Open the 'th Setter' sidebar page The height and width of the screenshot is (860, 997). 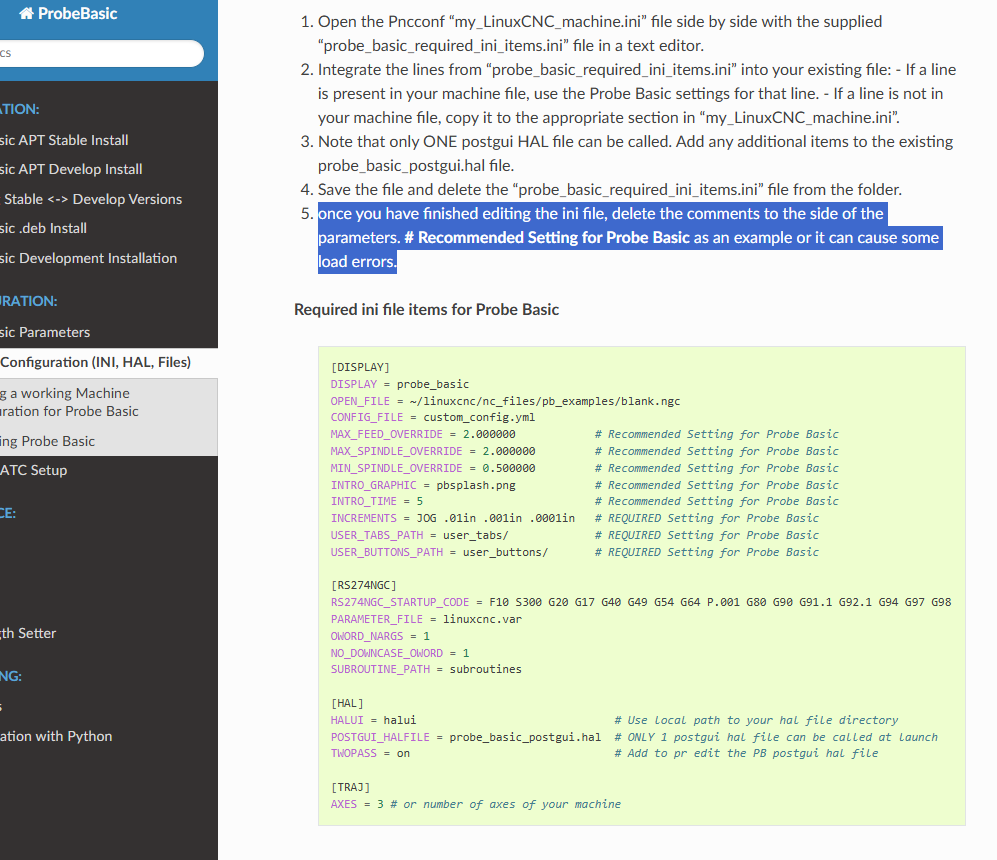28,633
